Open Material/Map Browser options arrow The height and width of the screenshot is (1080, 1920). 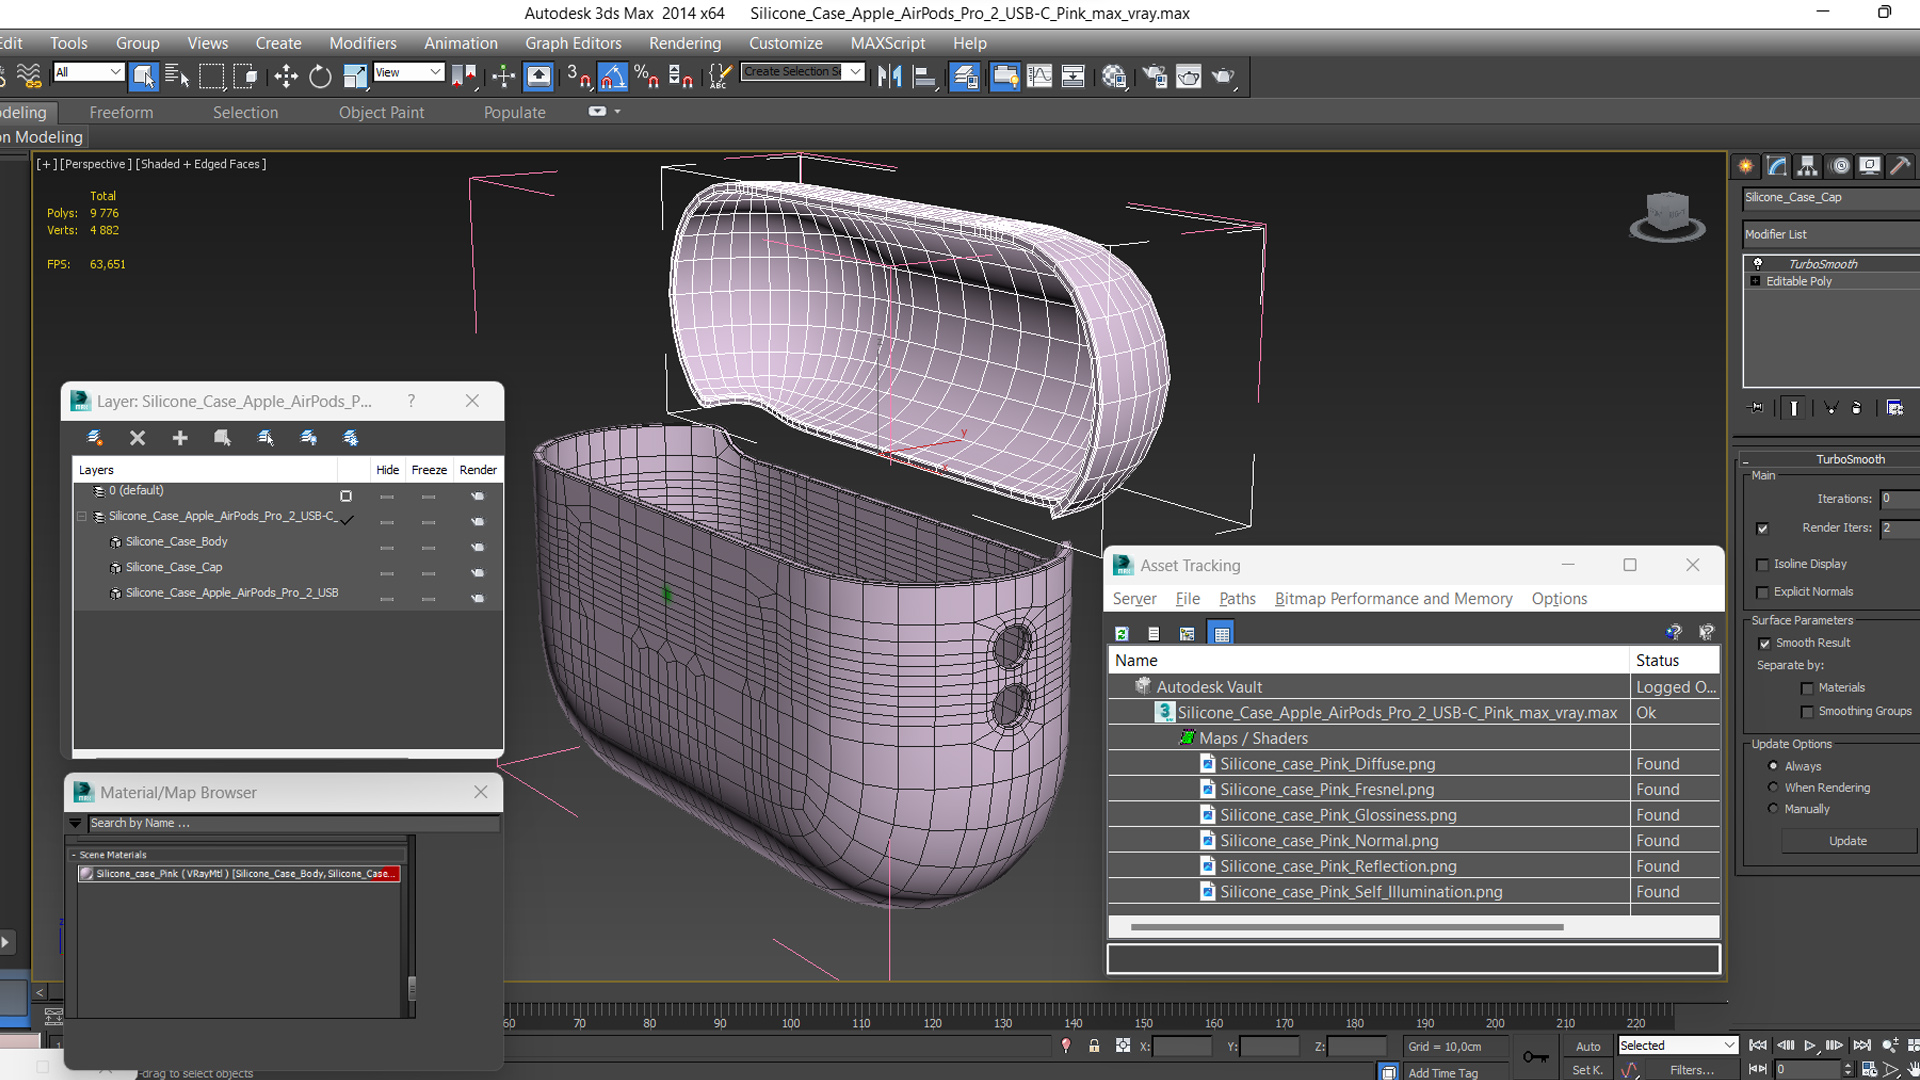point(75,823)
